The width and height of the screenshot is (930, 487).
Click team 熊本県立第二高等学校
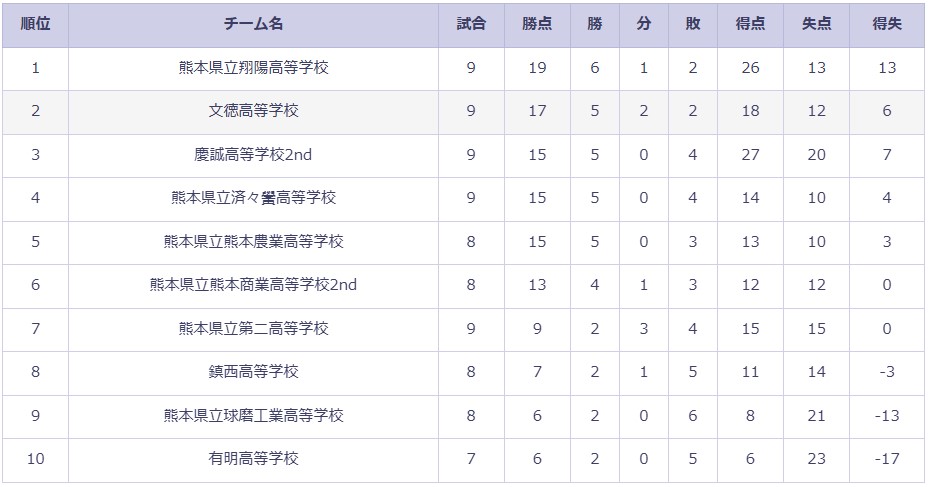[253, 329]
